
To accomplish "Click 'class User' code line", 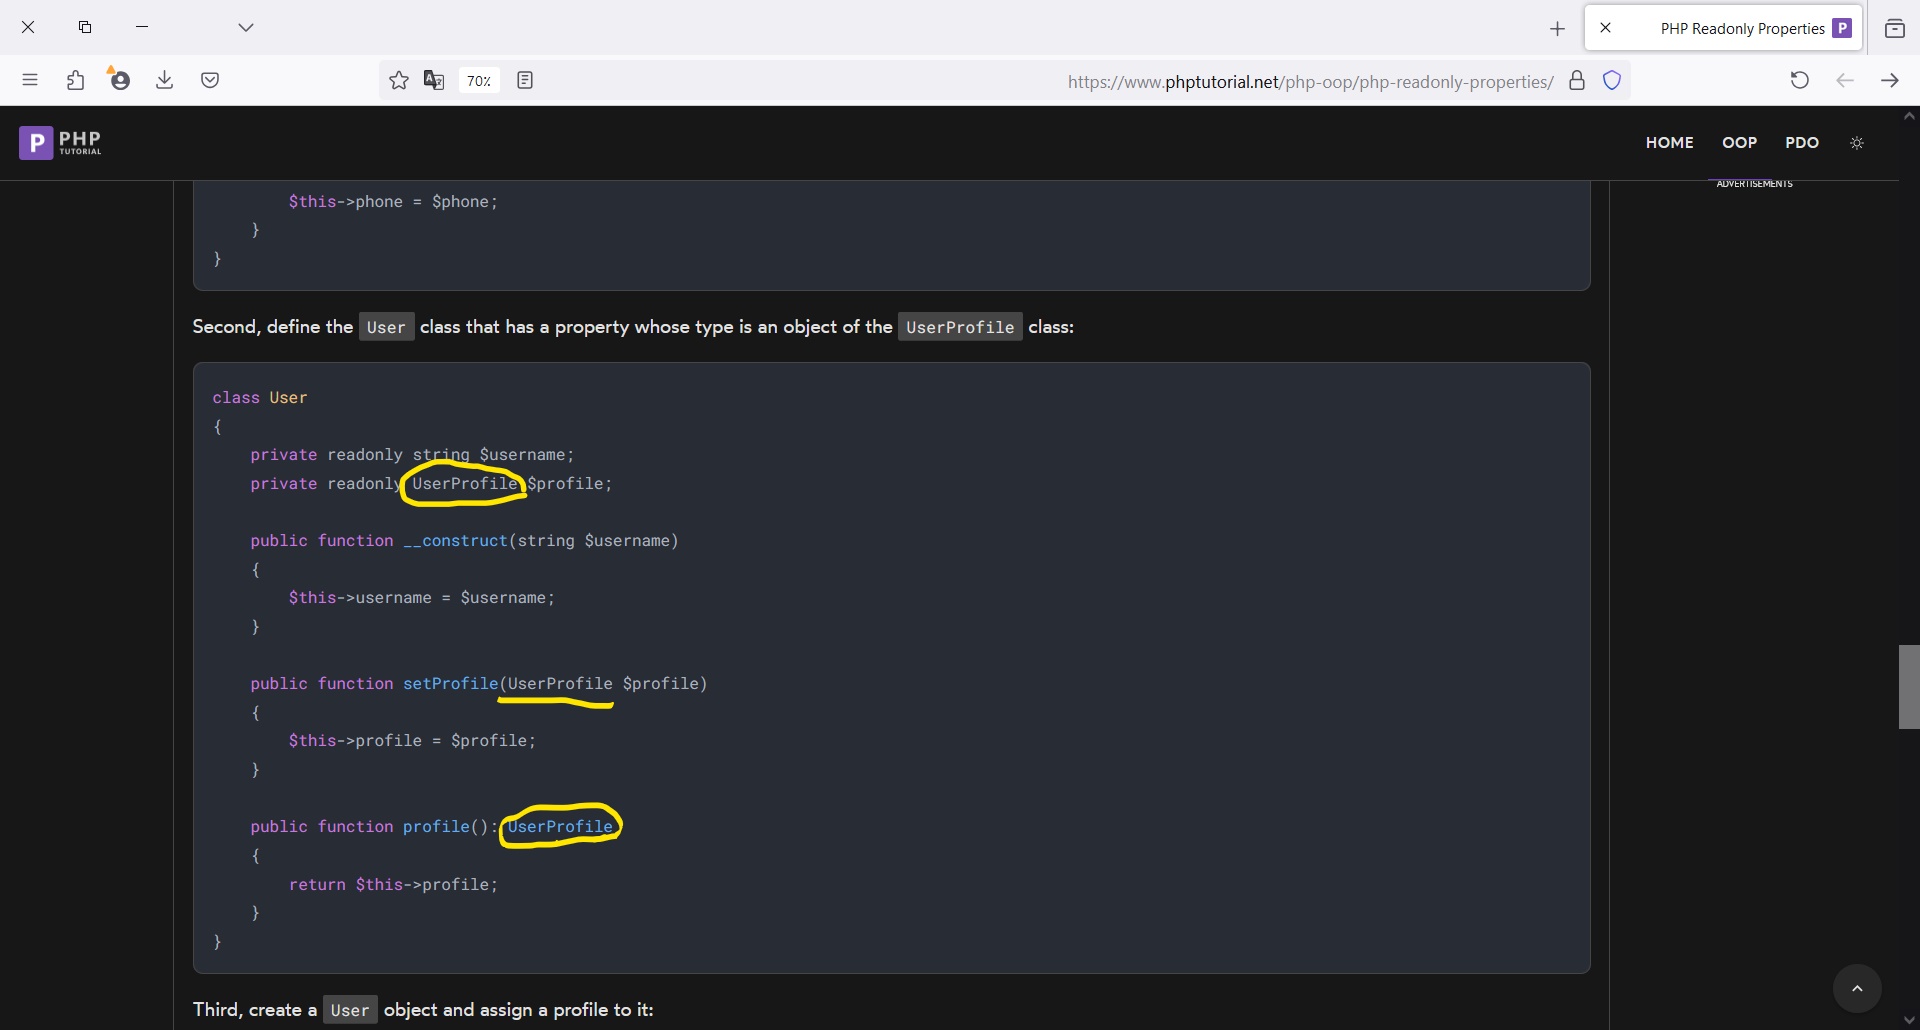I will point(260,398).
